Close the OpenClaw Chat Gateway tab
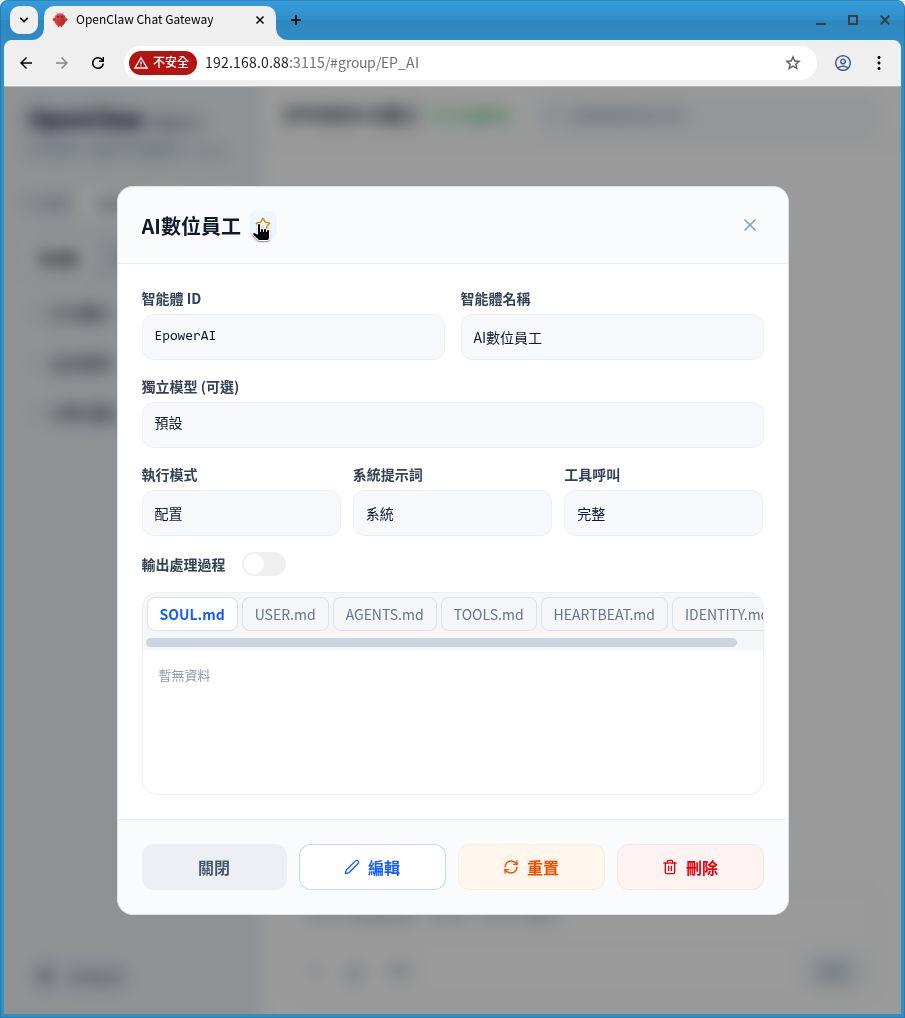The image size is (905, 1018). [x=260, y=20]
